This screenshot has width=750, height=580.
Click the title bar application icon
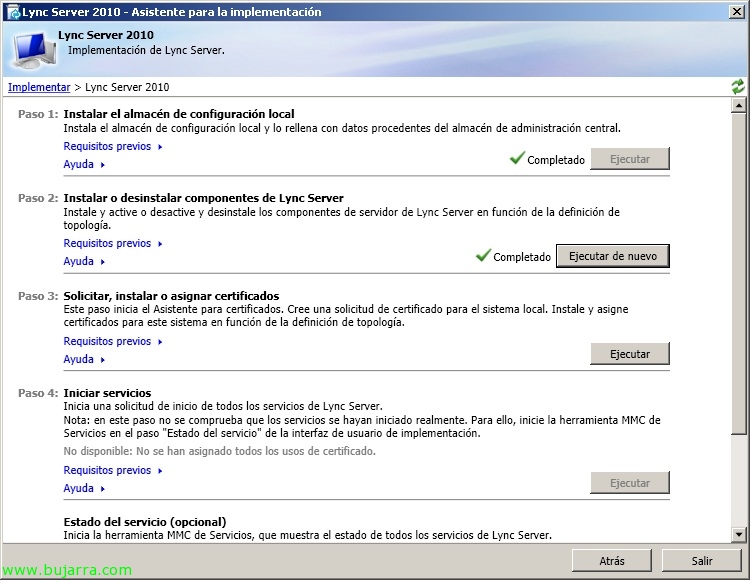[x=13, y=12]
